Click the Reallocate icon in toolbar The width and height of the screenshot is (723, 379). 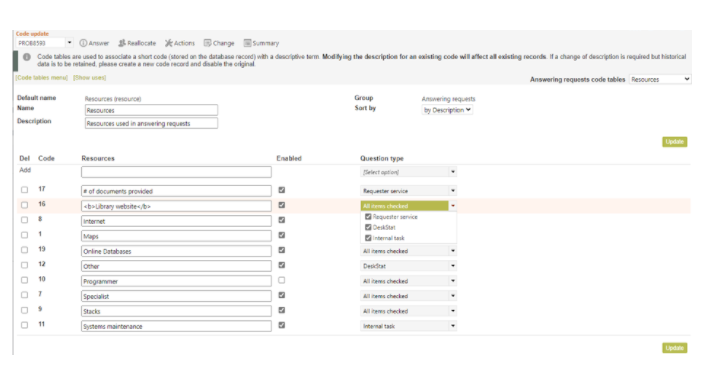coord(122,43)
